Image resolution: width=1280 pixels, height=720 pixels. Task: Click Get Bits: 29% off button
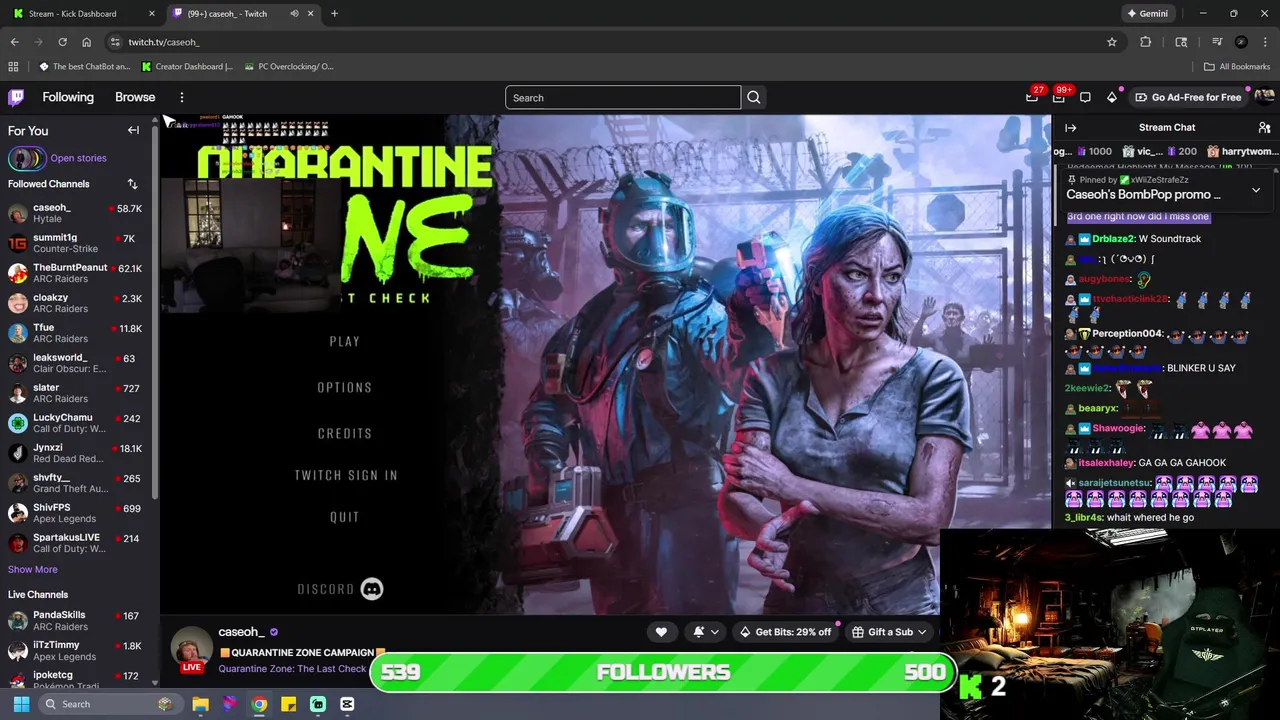tap(785, 632)
